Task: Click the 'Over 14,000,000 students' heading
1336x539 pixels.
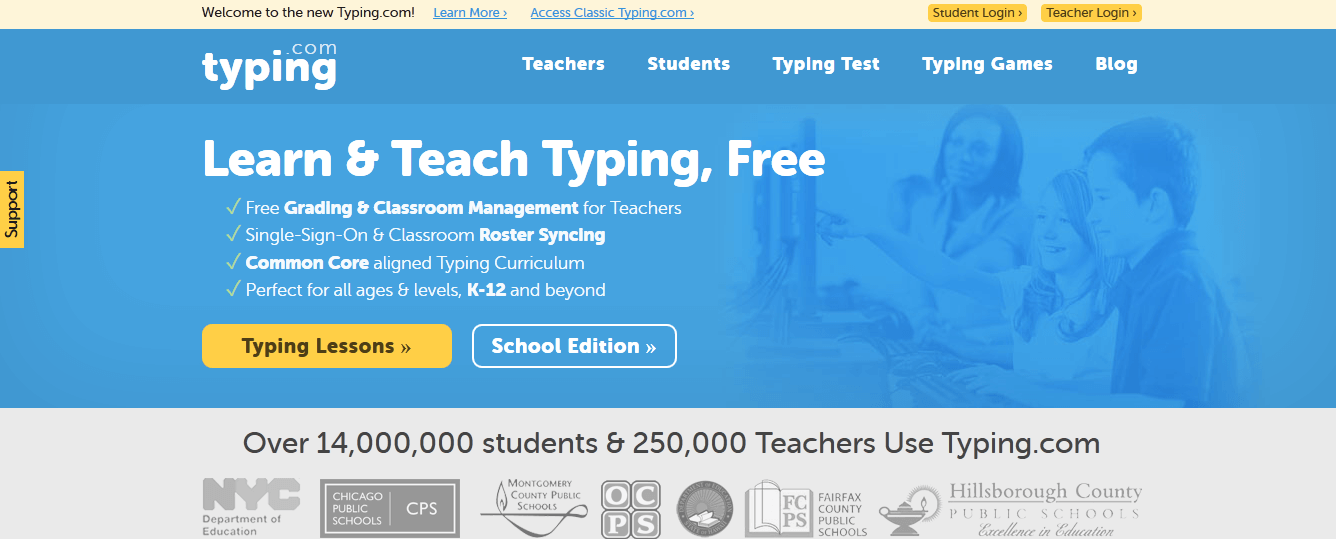Action: coord(671,443)
